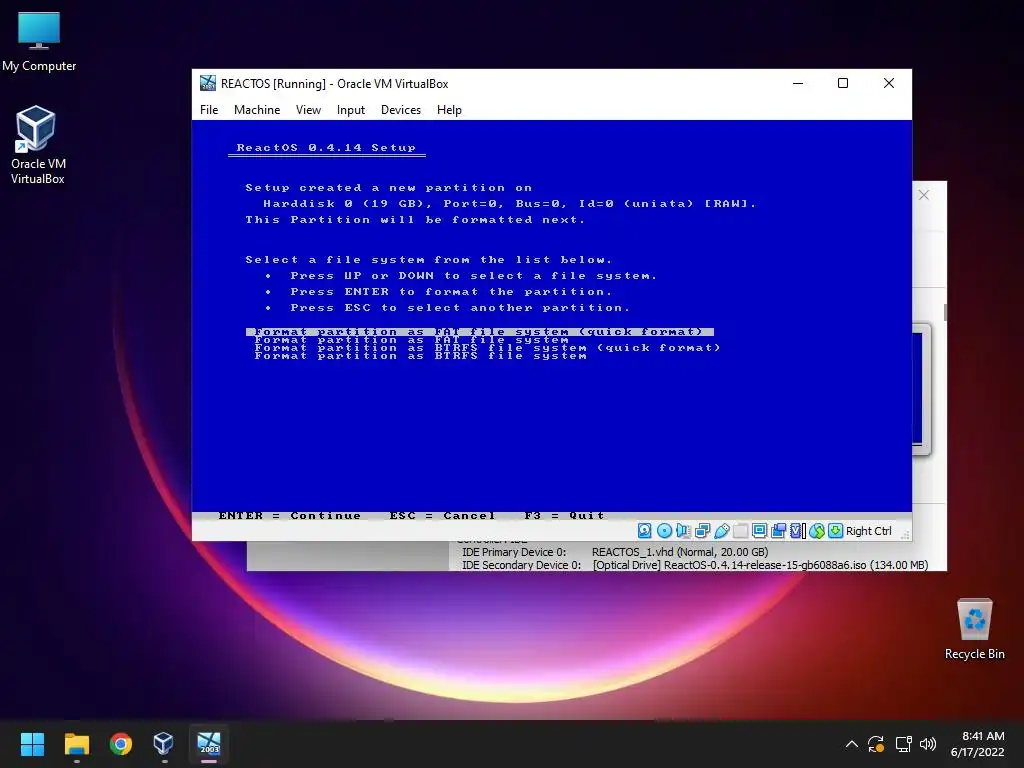The image size is (1024, 768).
Task: Select Format partition as BTRFS file system
Action: [421, 355]
